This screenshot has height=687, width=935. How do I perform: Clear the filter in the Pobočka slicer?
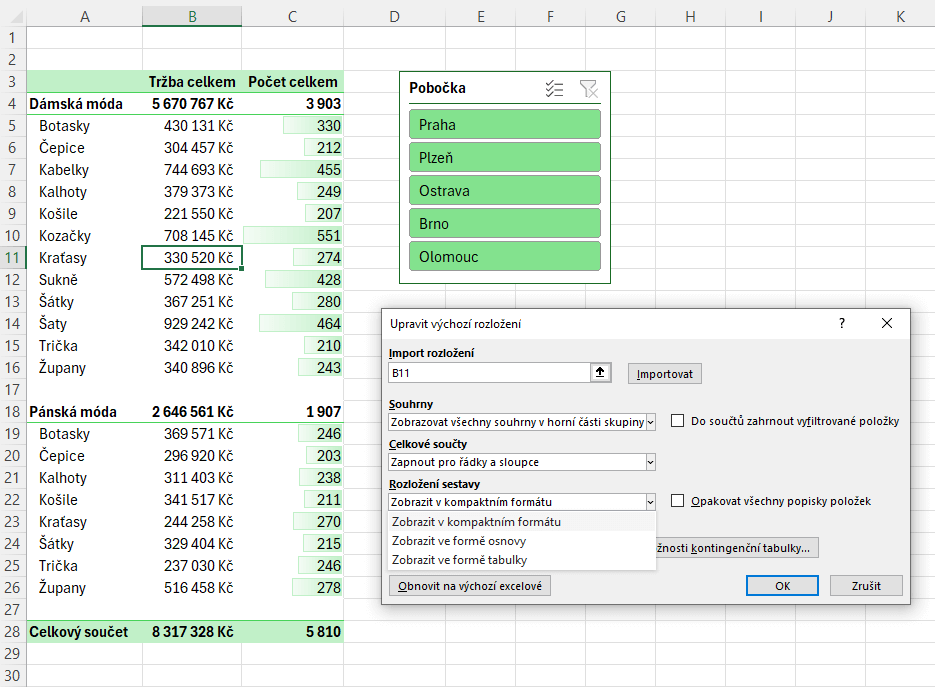[x=589, y=89]
